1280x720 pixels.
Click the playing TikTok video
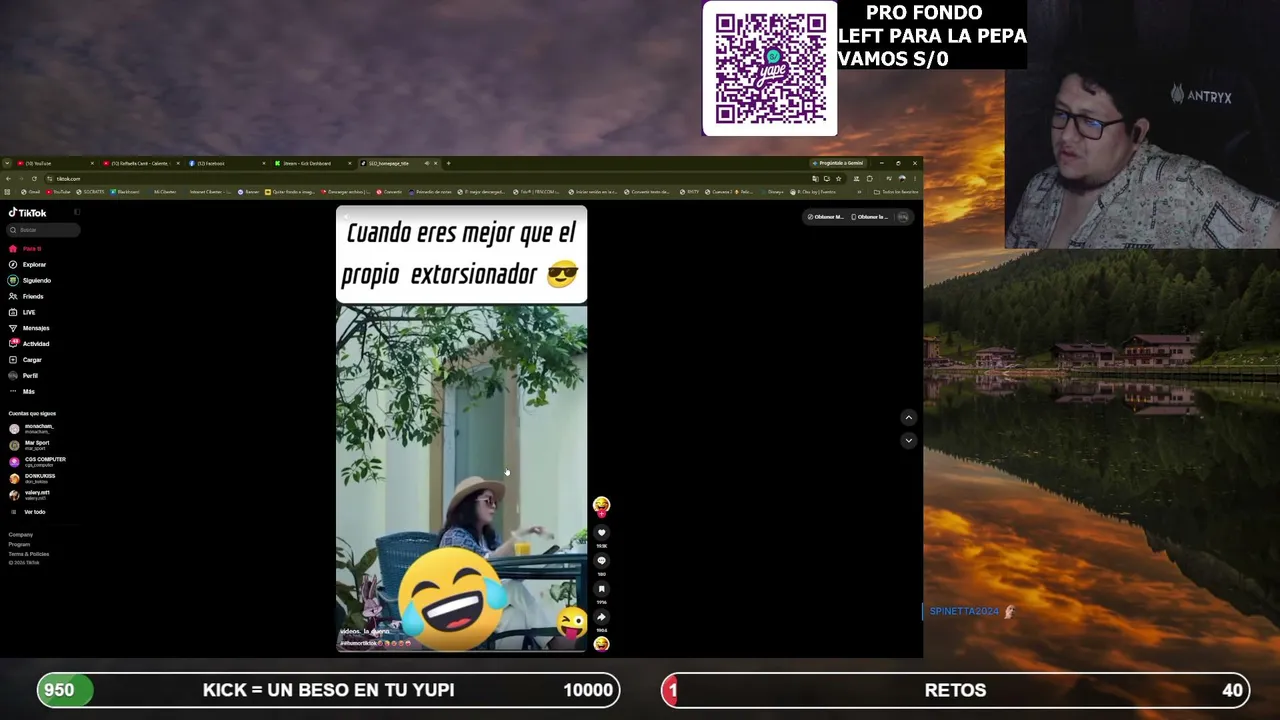461,429
